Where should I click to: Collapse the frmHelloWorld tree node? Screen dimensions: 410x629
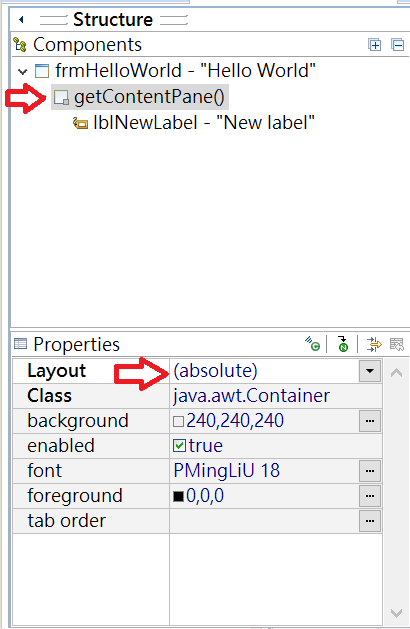pos(23,71)
